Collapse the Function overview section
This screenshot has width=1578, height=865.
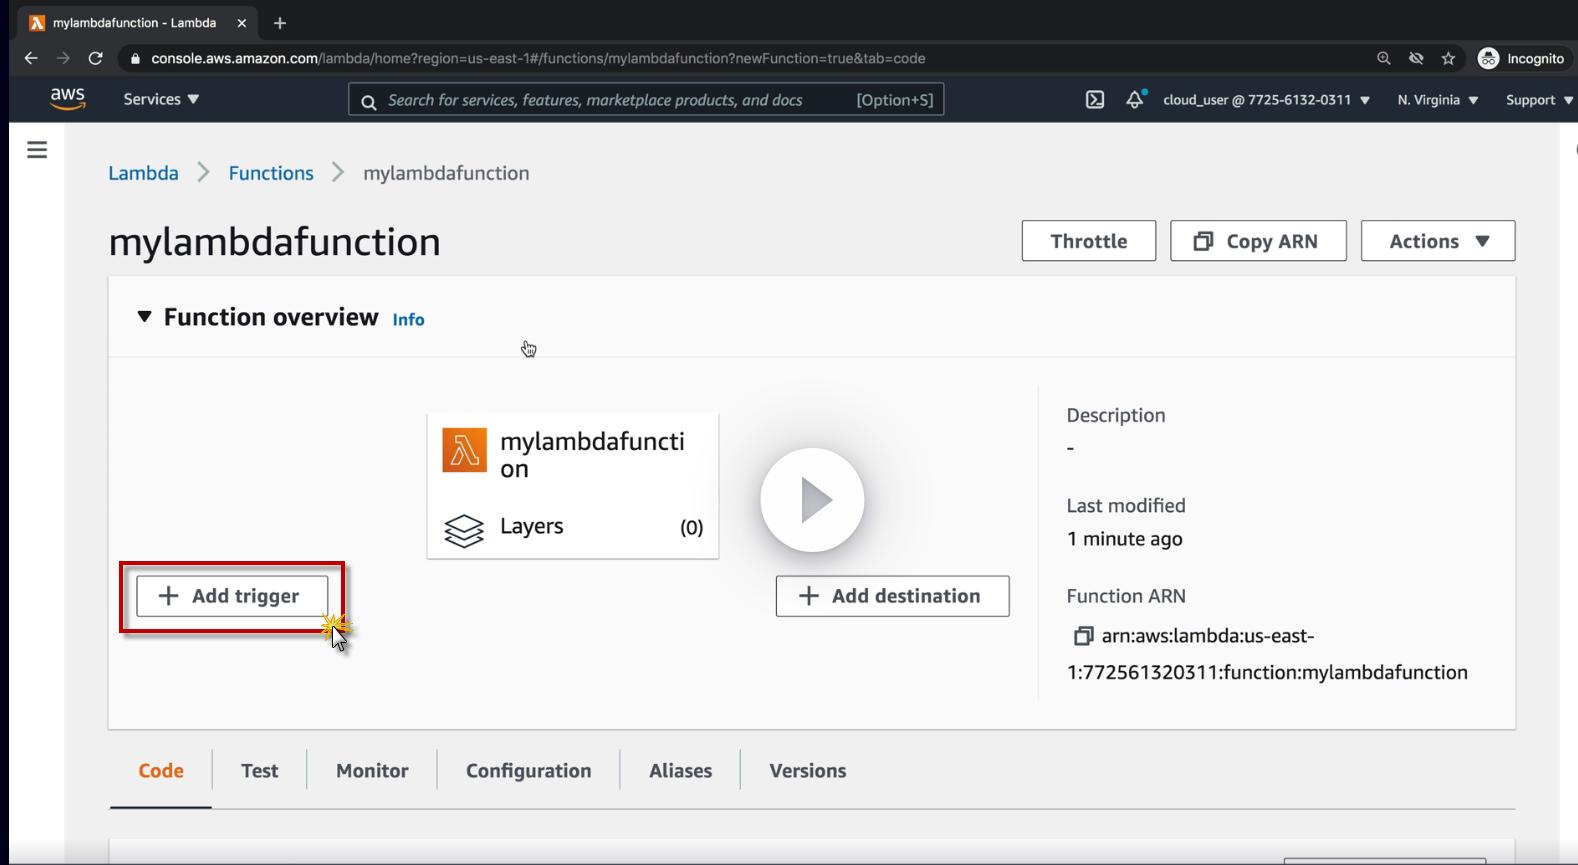[145, 317]
